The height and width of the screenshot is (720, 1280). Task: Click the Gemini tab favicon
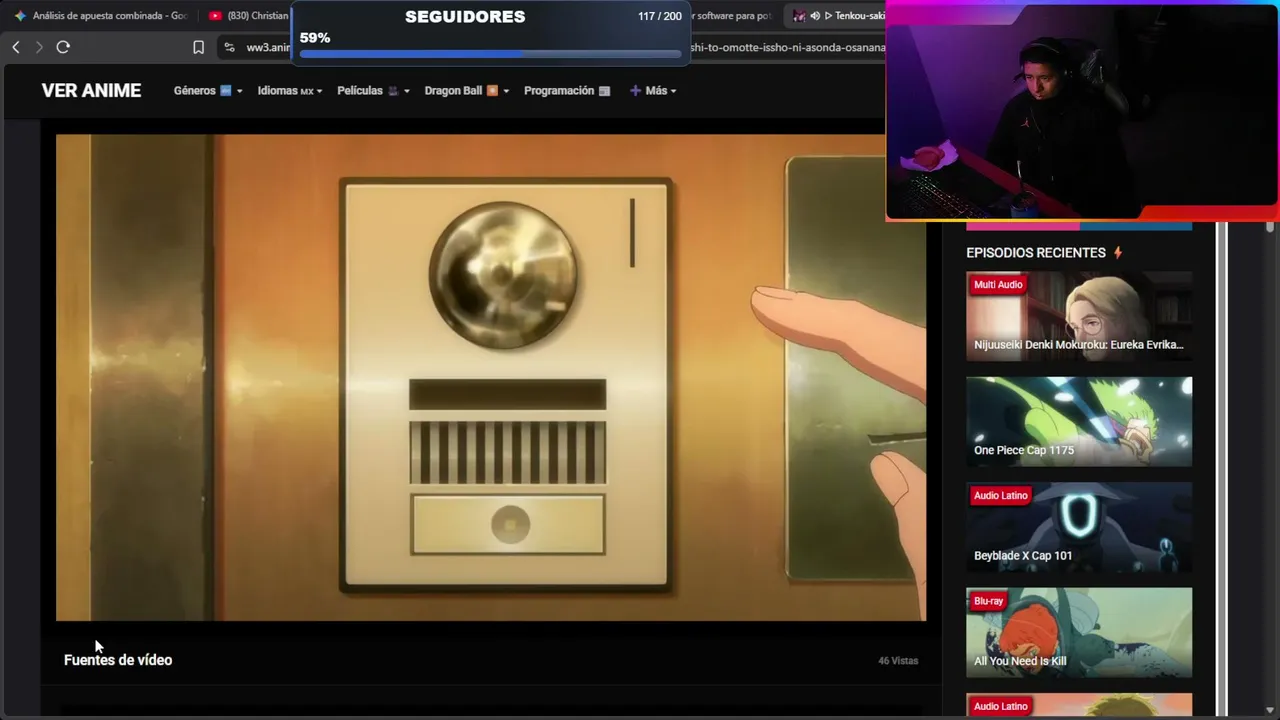[x=20, y=16]
